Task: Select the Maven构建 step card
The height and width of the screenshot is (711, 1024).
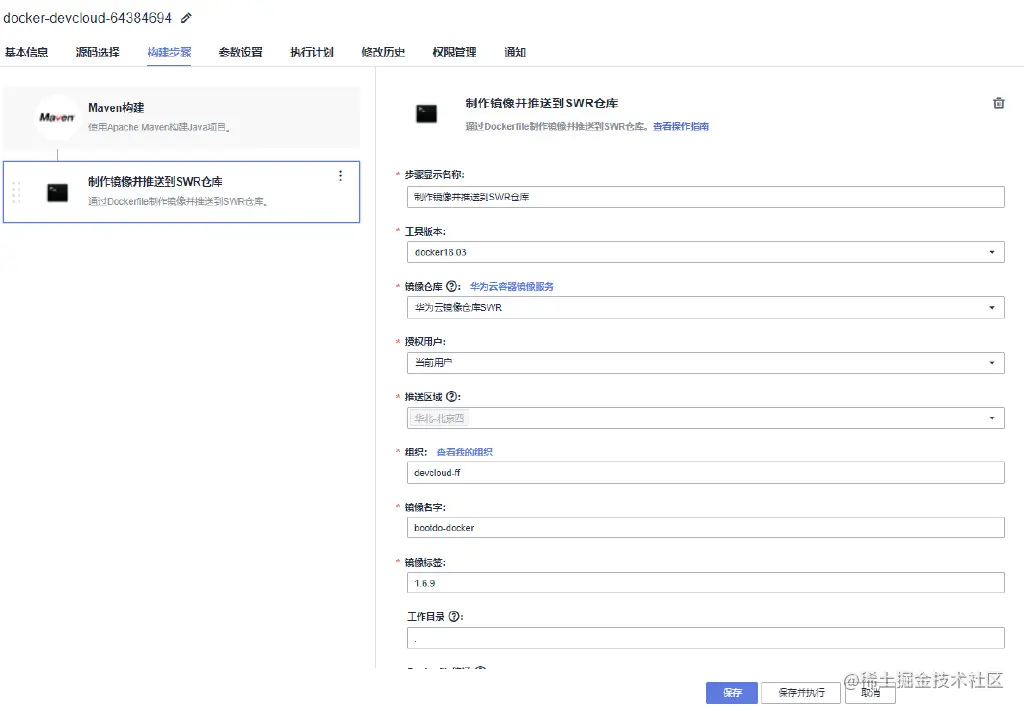Action: (x=182, y=118)
